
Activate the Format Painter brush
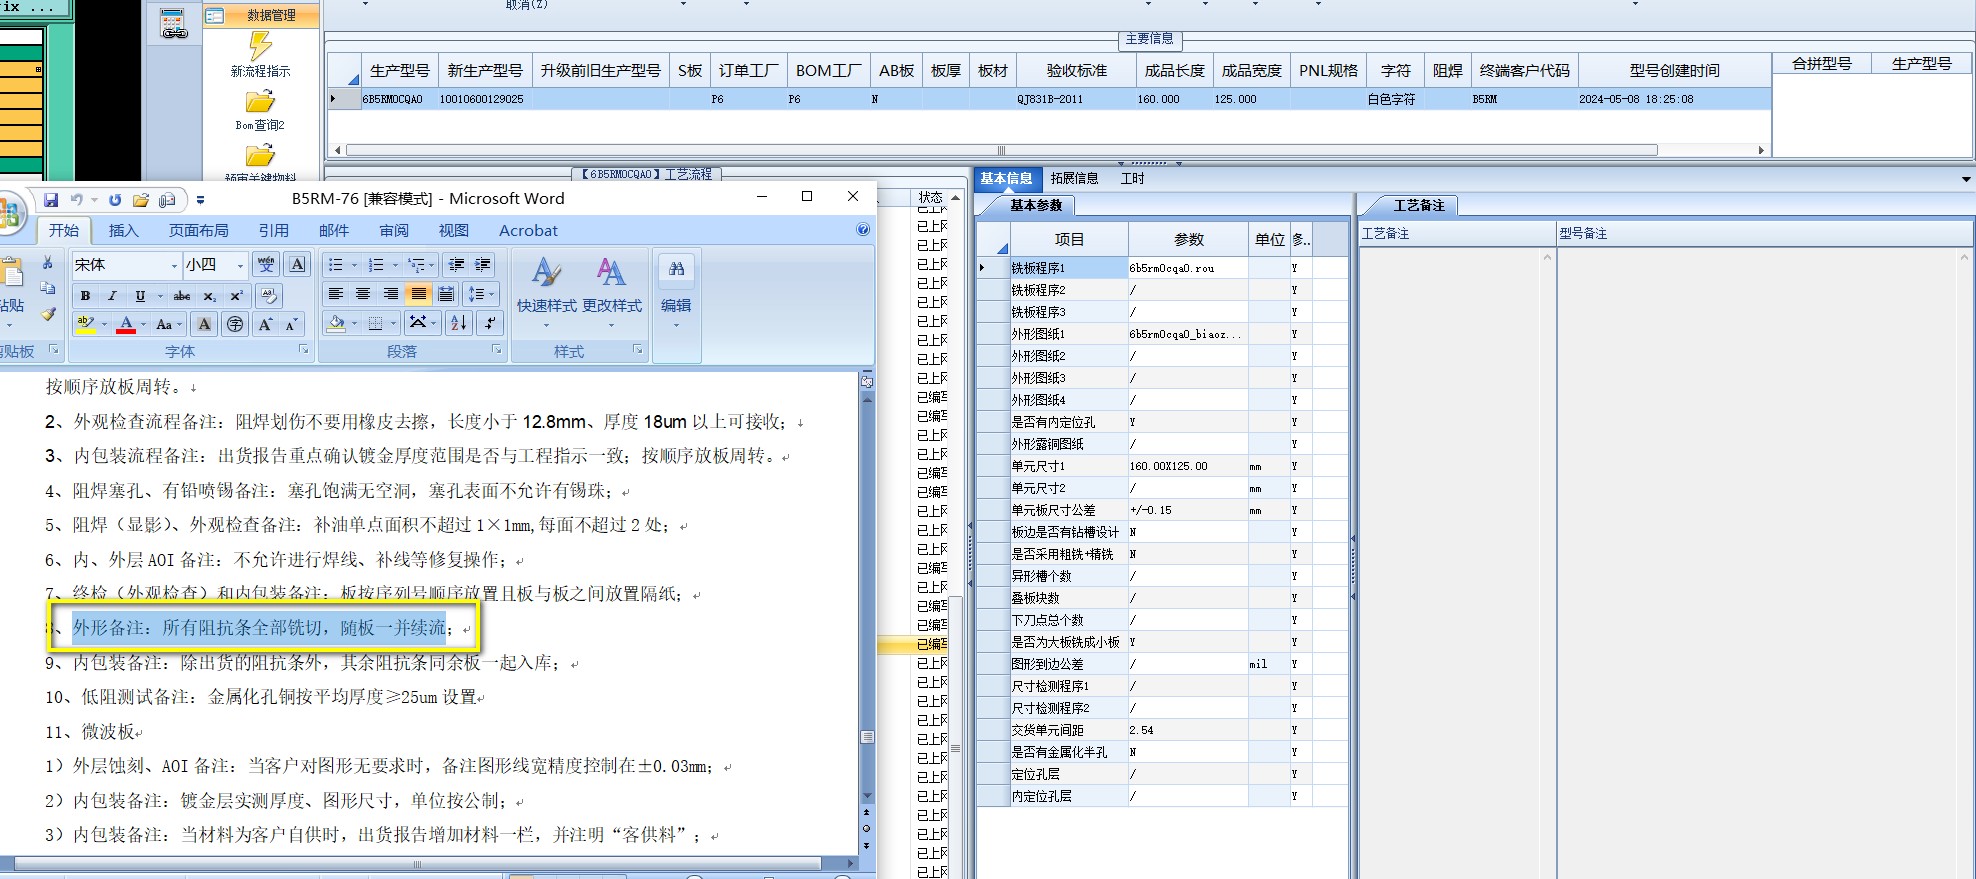(47, 314)
